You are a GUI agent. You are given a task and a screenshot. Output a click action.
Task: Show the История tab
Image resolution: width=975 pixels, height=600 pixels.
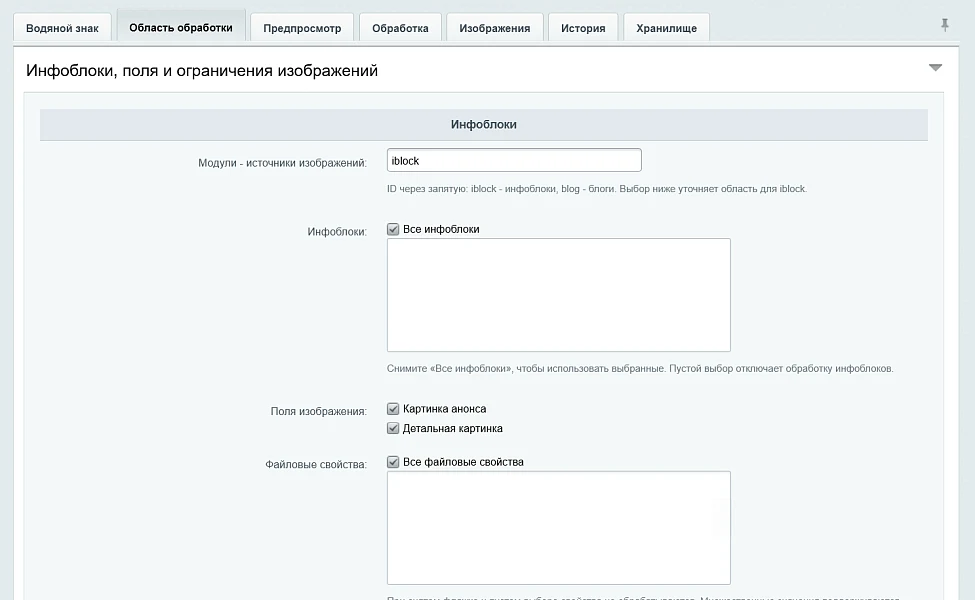(583, 27)
